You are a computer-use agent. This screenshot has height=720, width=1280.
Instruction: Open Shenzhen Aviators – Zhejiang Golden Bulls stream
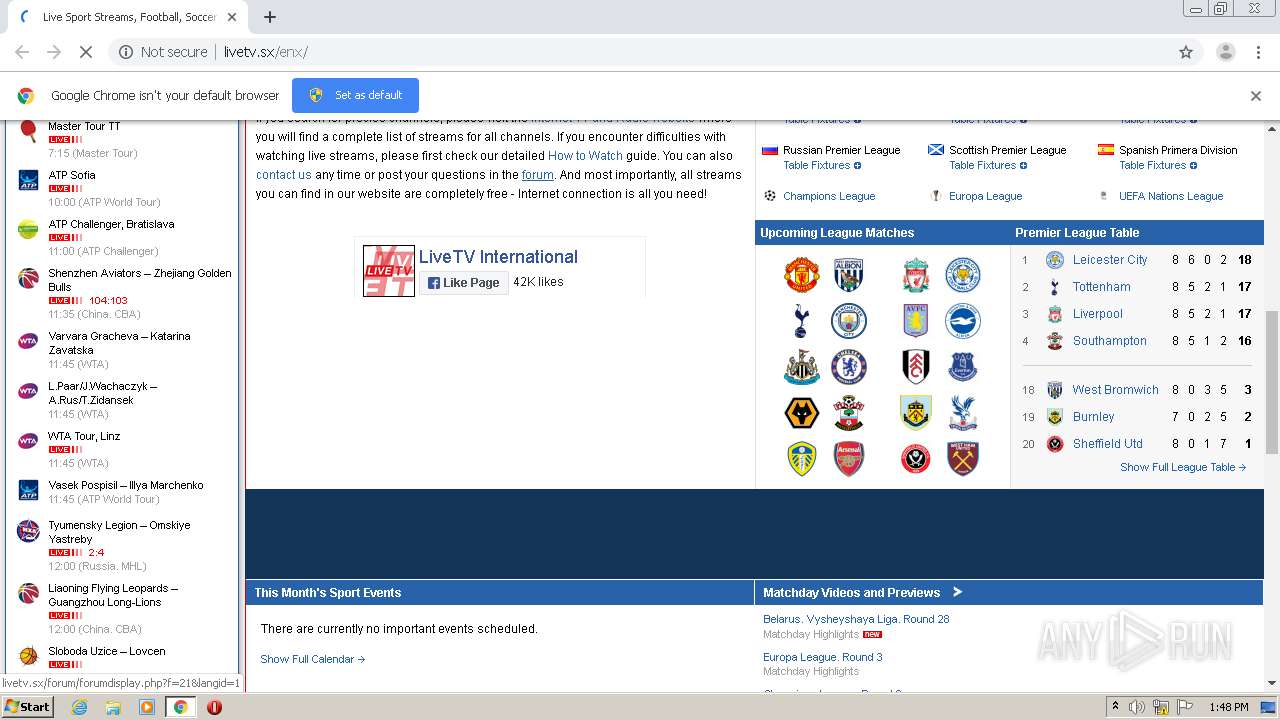point(140,280)
